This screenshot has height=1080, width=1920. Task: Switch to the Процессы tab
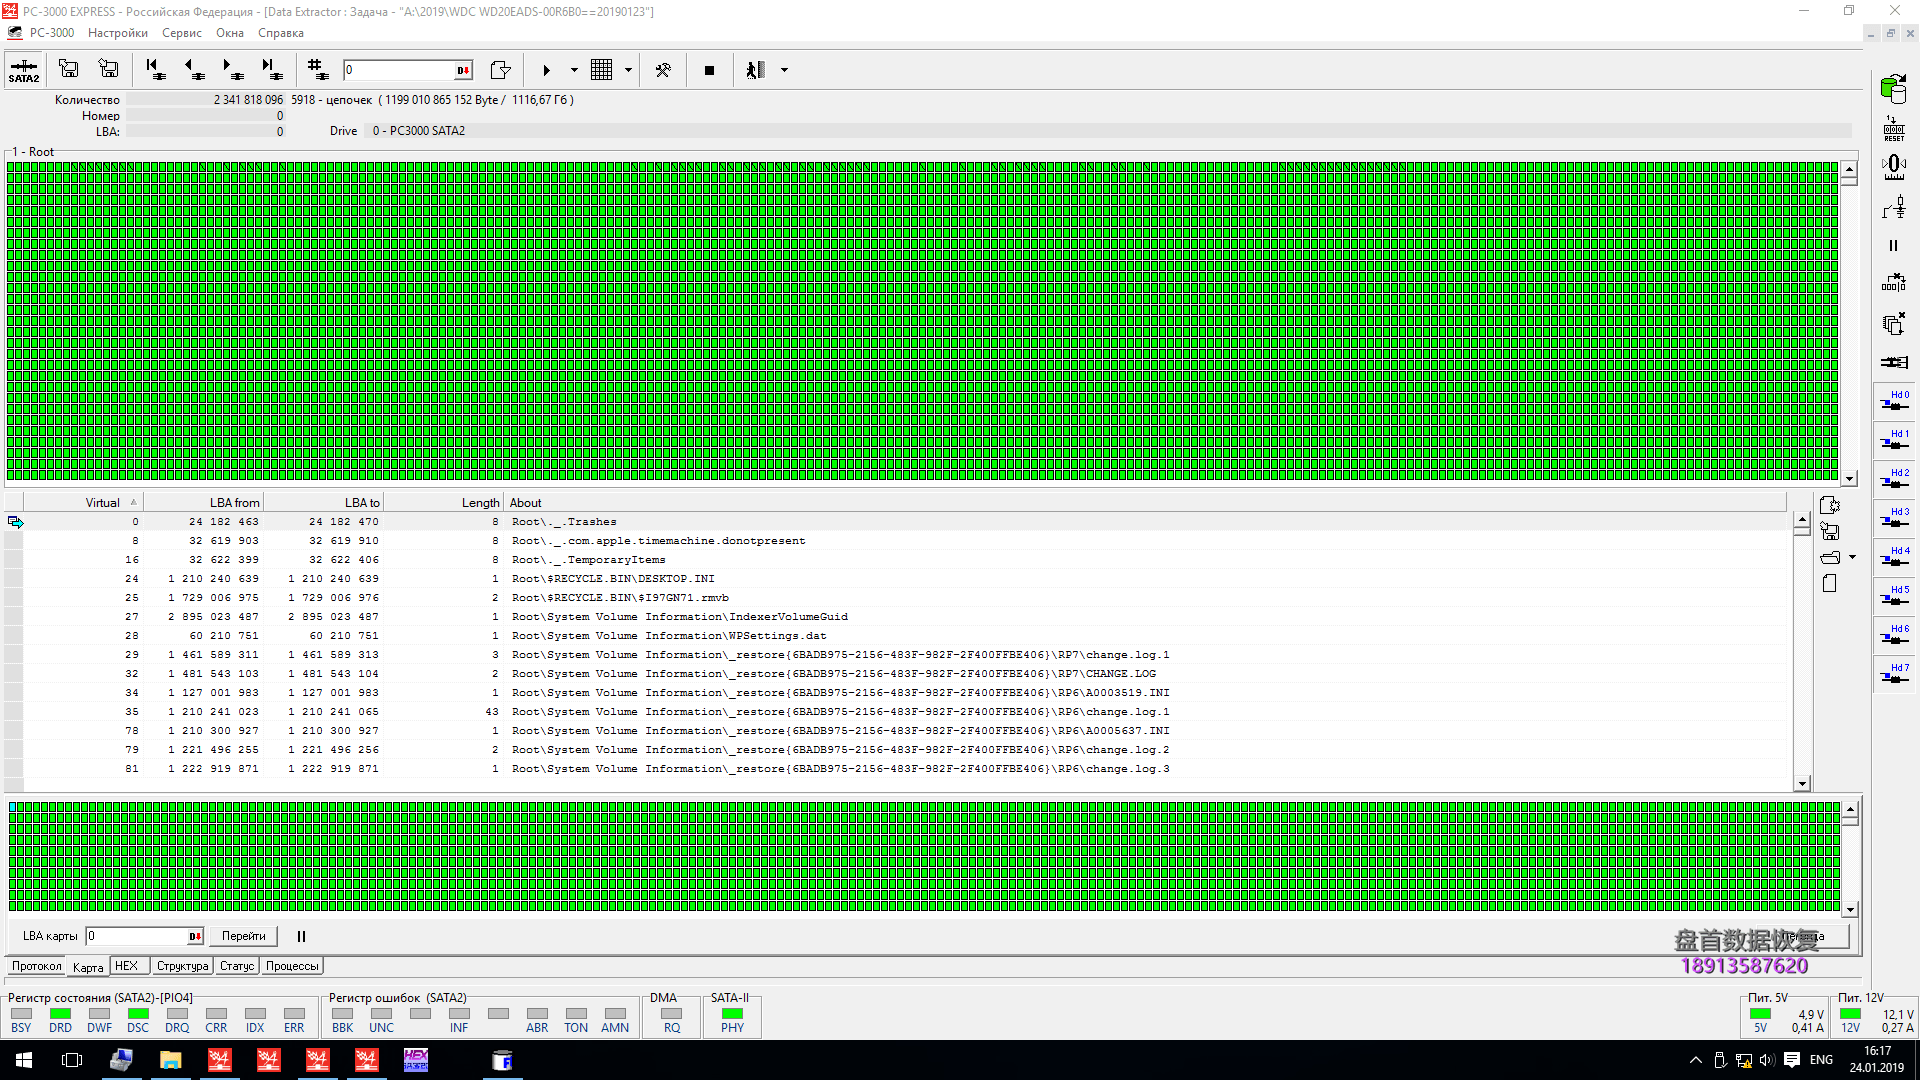(292, 966)
